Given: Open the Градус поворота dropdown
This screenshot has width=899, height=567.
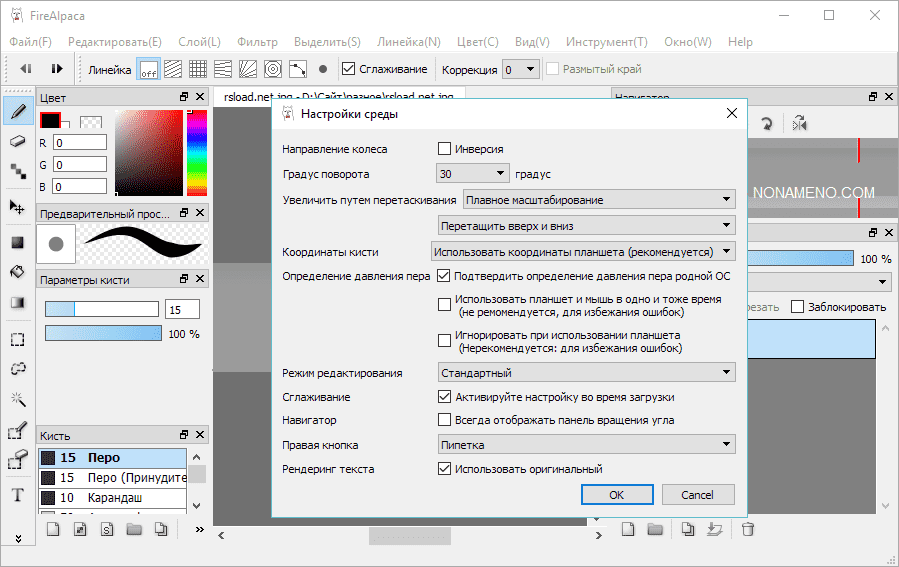Looking at the screenshot, I should tap(473, 173).
